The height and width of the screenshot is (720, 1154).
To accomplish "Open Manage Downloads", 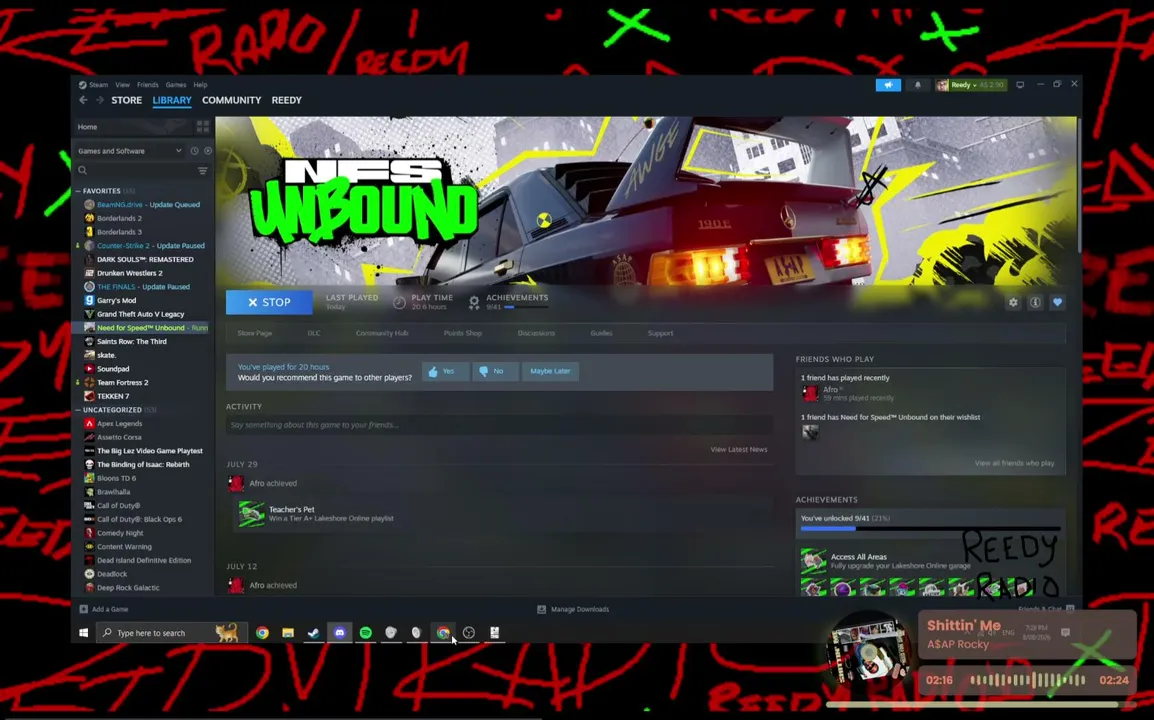I will point(573,609).
